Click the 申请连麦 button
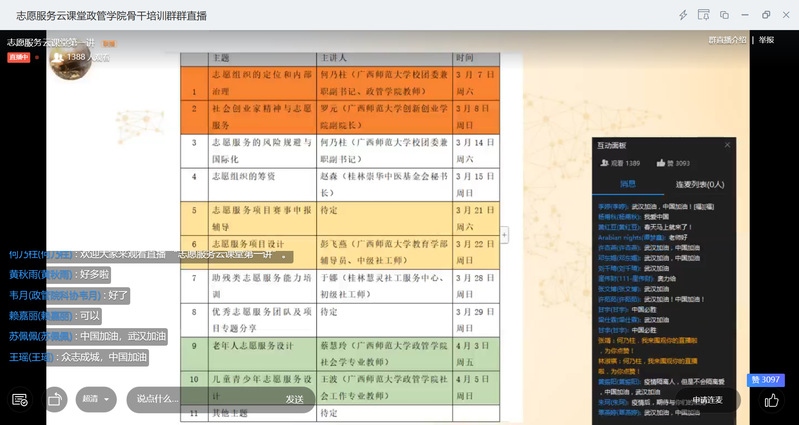 coord(707,400)
